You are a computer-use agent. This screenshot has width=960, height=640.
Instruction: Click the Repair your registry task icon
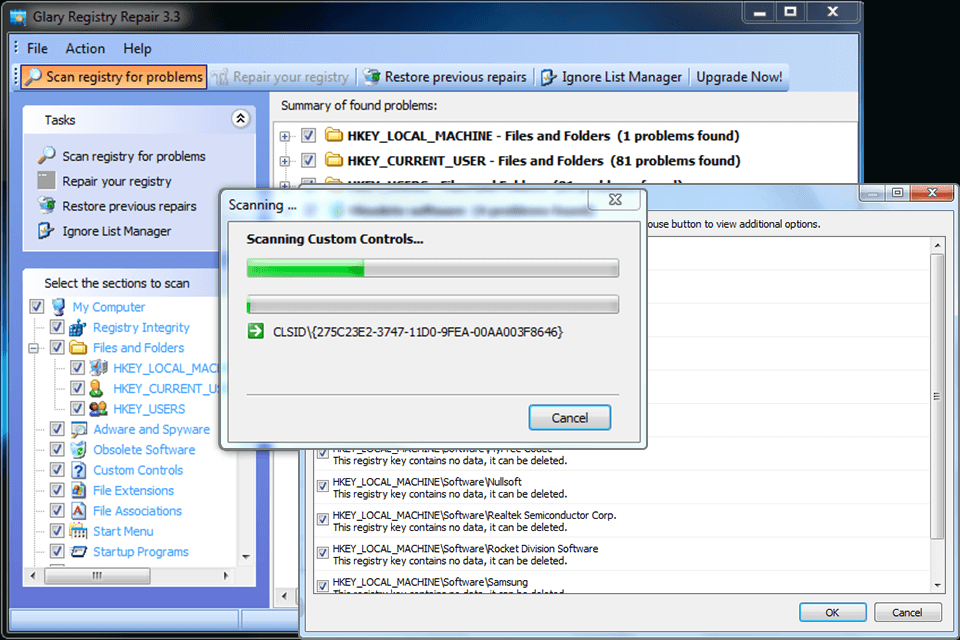click(46, 181)
